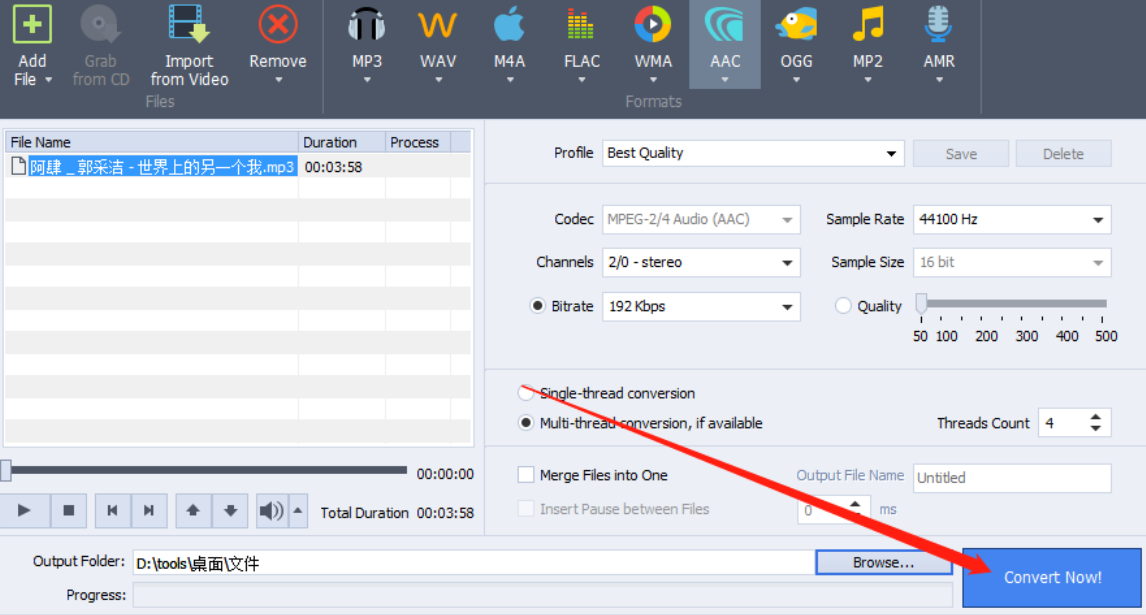
Task: Open the Bitrate dropdown
Action: coord(787,307)
